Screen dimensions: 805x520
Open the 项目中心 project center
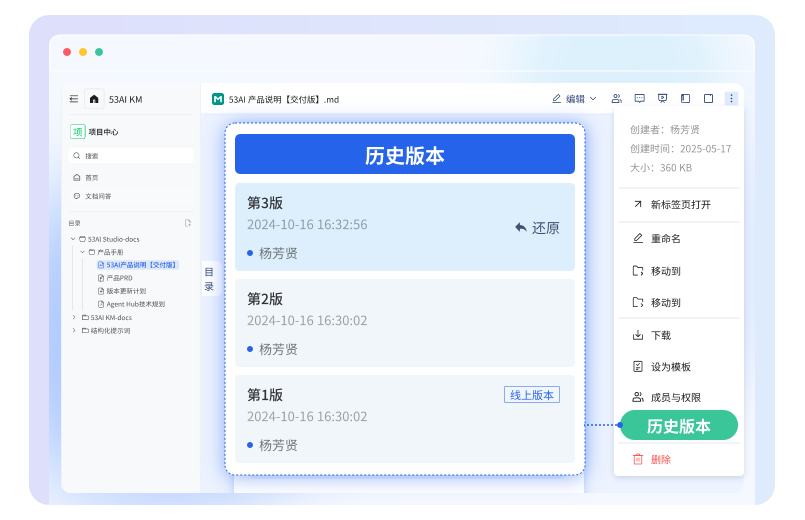tap(94, 132)
